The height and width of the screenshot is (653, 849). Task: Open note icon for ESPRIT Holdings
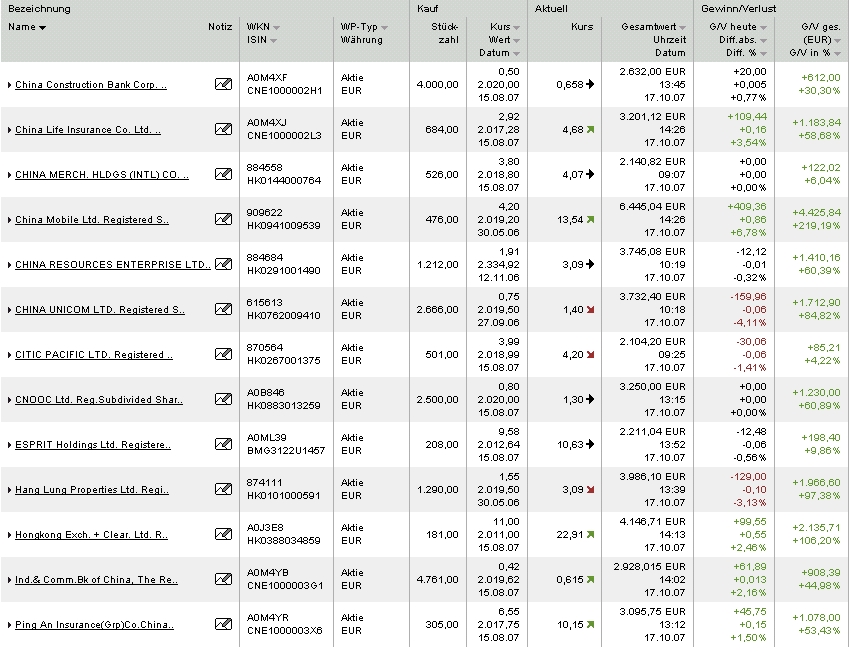point(223,443)
